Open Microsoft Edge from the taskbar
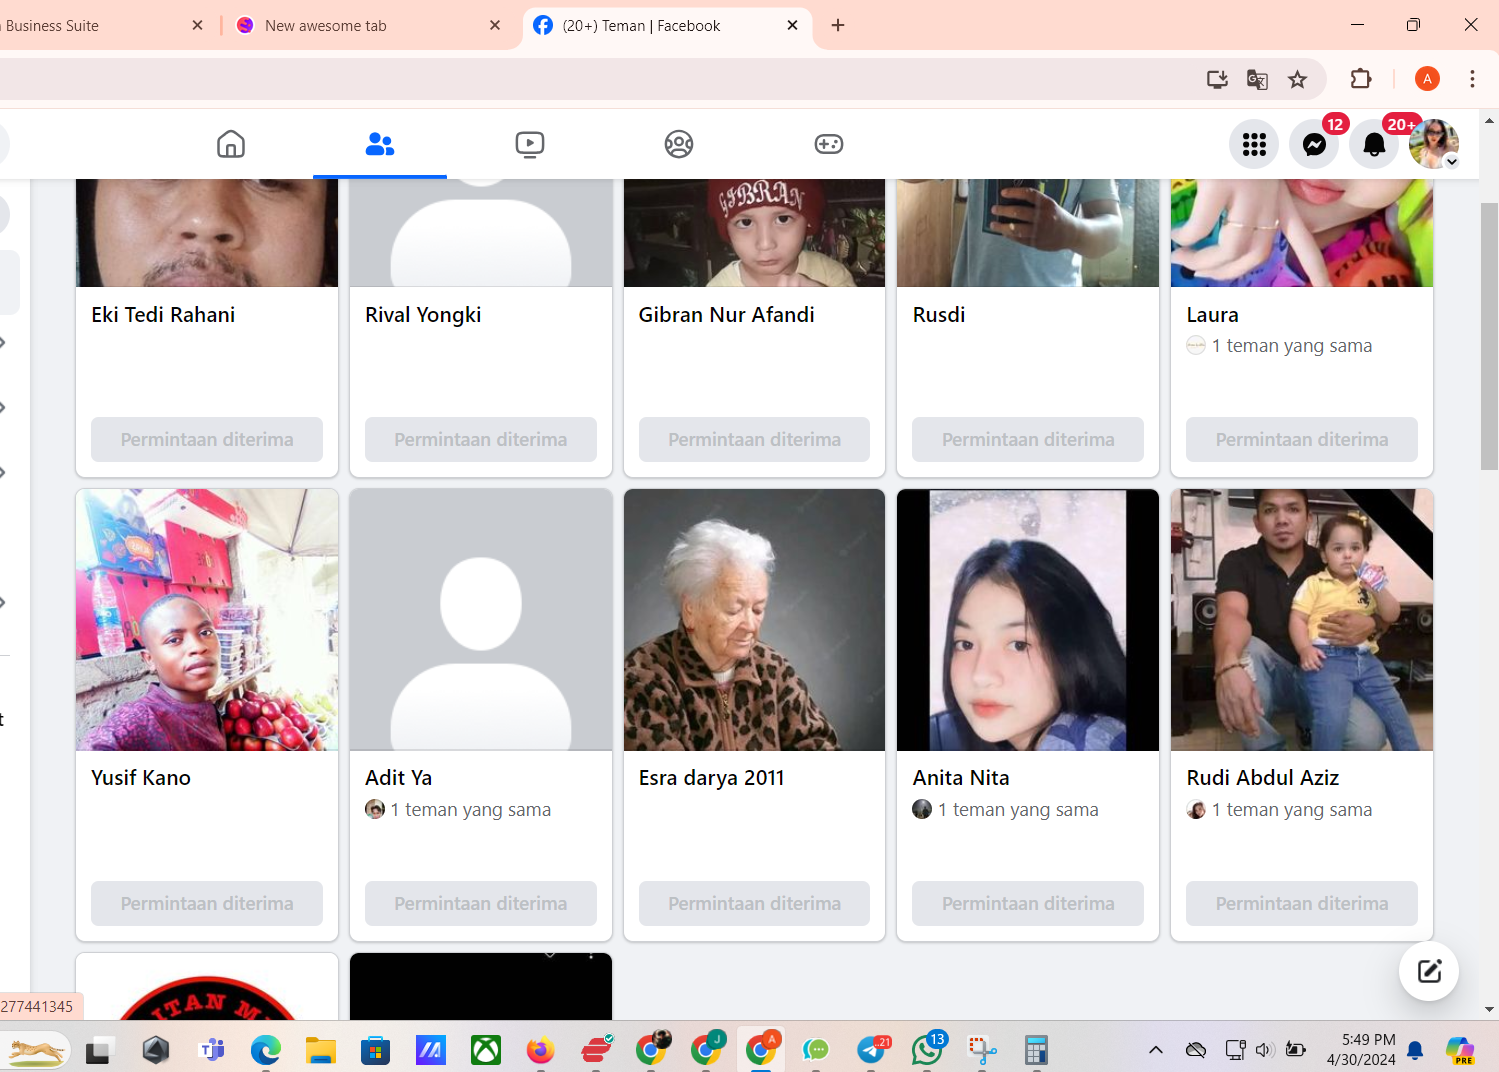The height and width of the screenshot is (1072, 1499). pos(265,1050)
